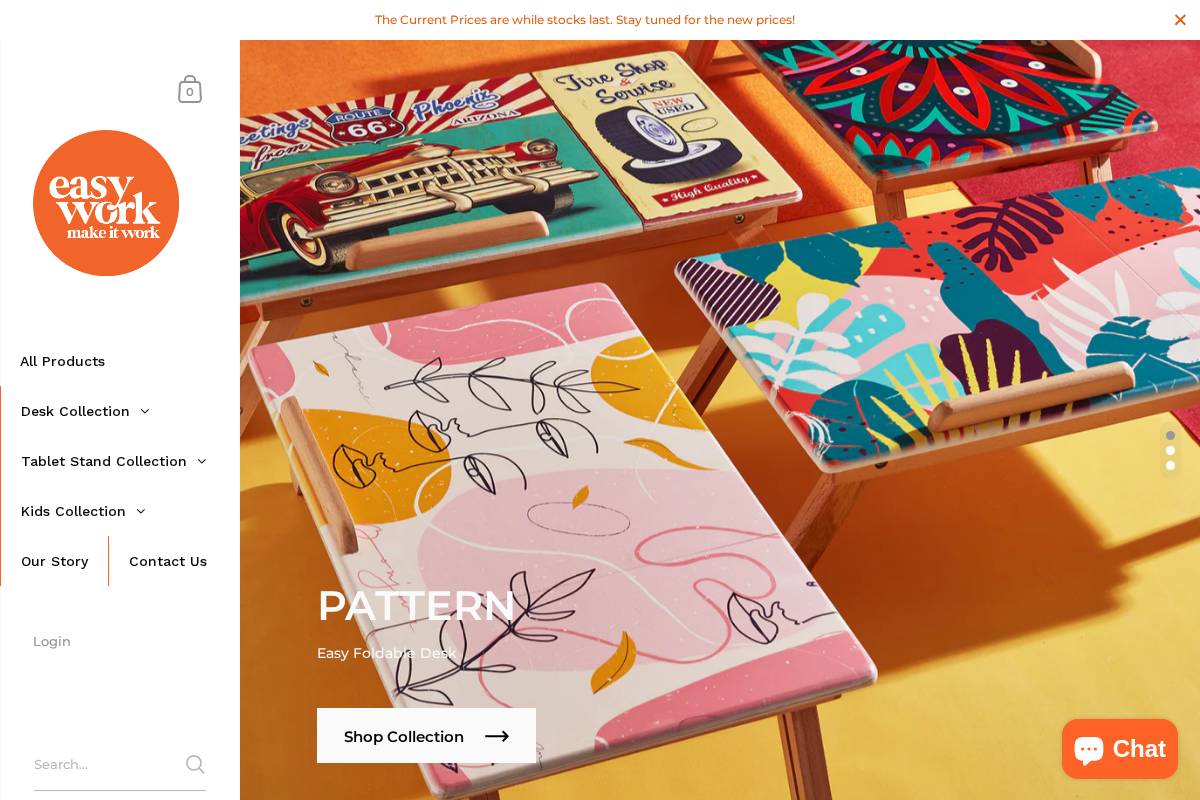This screenshot has width=1200, height=800.
Task: Open the Shopify Chat widget
Action: [1120, 749]
